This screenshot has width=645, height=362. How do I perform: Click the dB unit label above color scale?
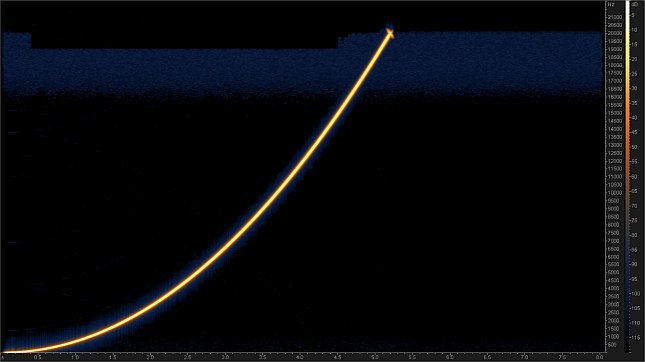click(x=634, y=5)
